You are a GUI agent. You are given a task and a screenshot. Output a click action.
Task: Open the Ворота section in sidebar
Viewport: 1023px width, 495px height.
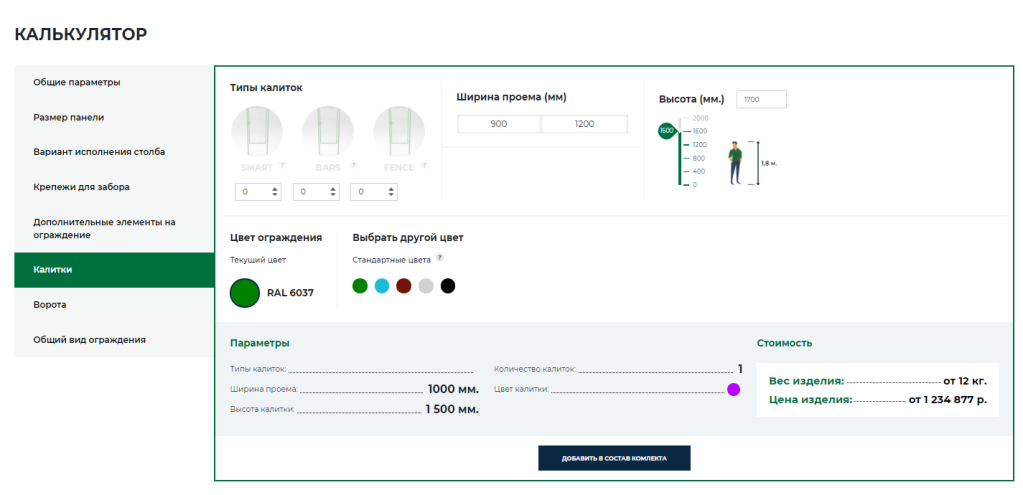coord(114,304)
